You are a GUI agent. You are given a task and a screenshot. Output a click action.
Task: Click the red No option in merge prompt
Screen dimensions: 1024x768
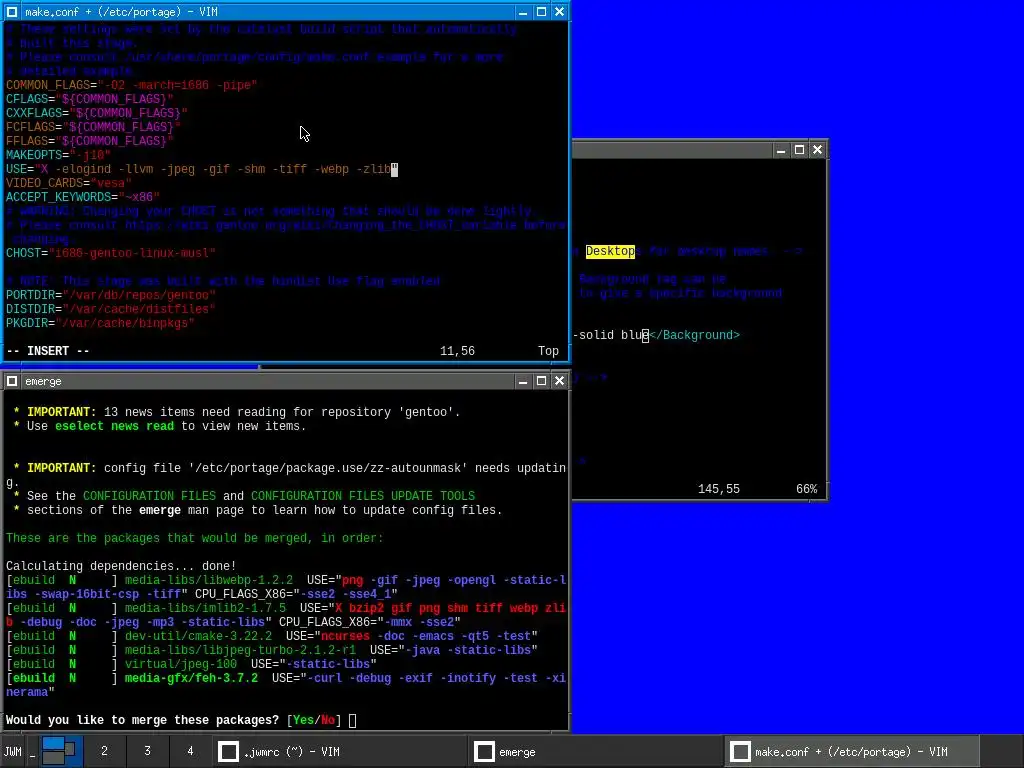[x=328, y=720]
